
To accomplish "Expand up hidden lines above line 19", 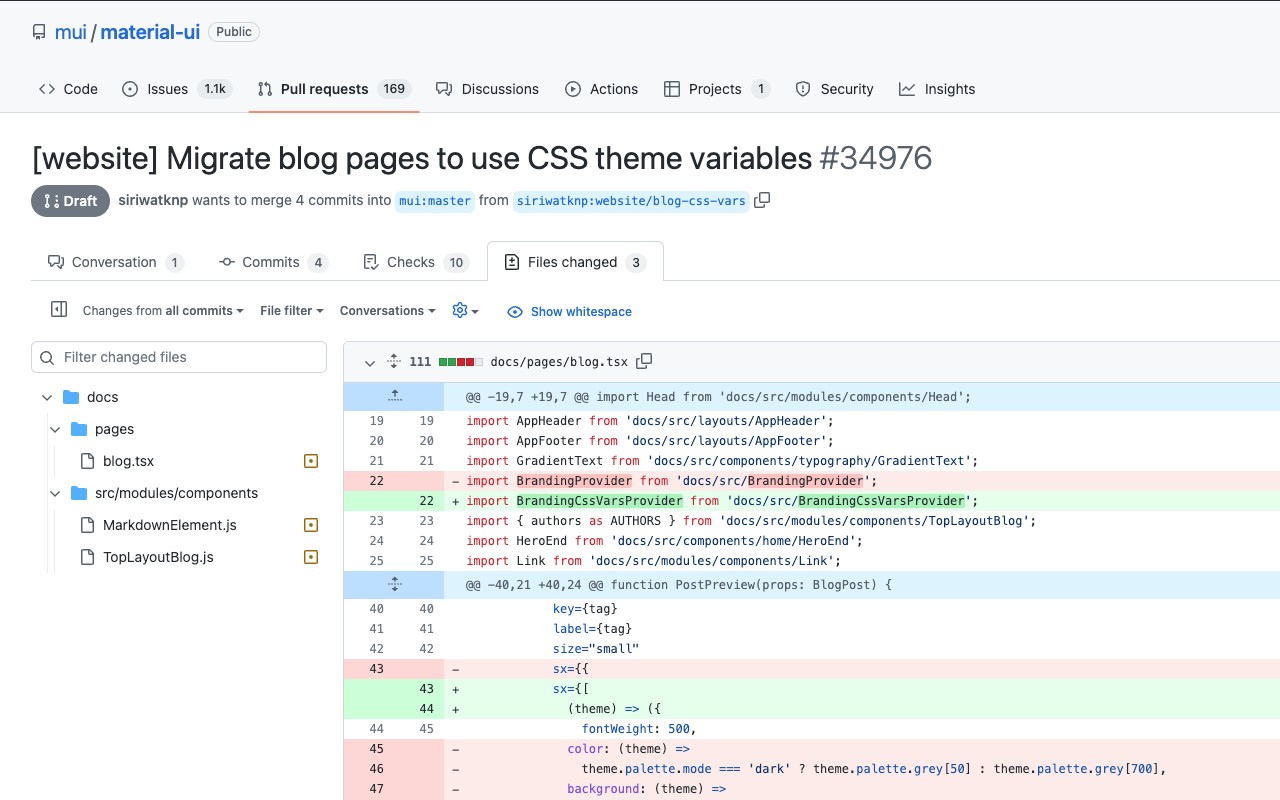I will (x=394, y=396).
